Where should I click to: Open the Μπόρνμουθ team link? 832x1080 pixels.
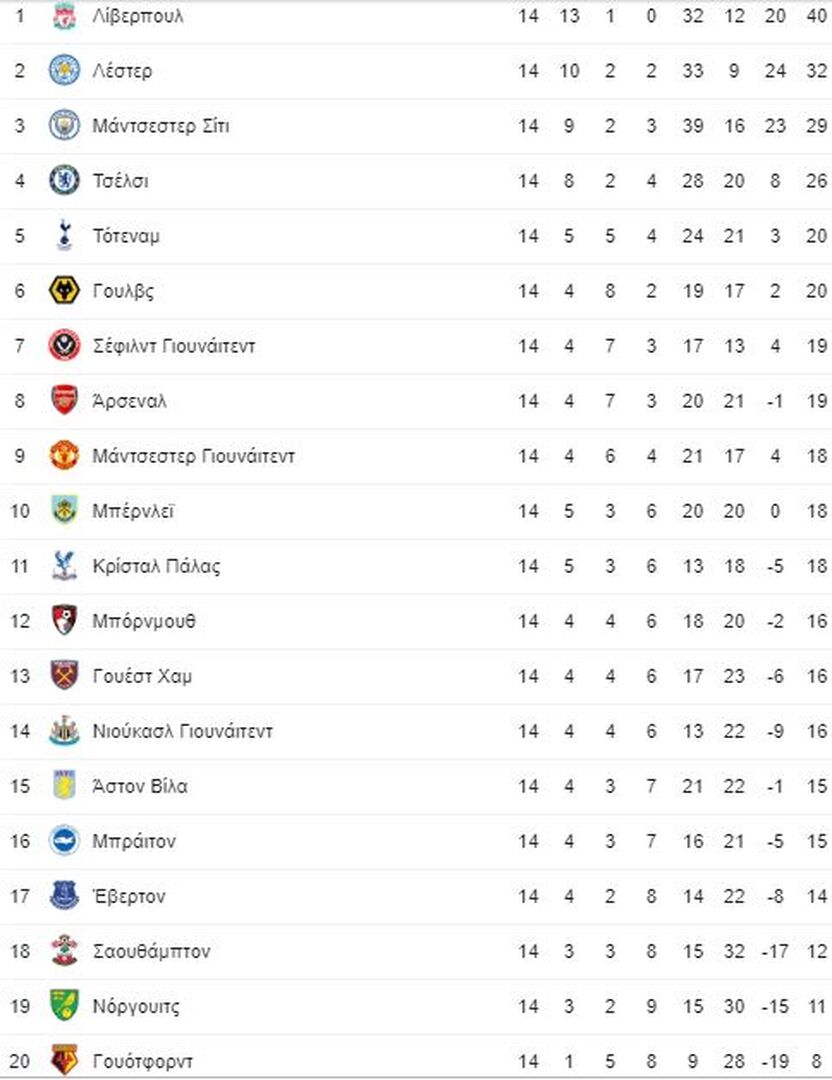click(144, 621)
